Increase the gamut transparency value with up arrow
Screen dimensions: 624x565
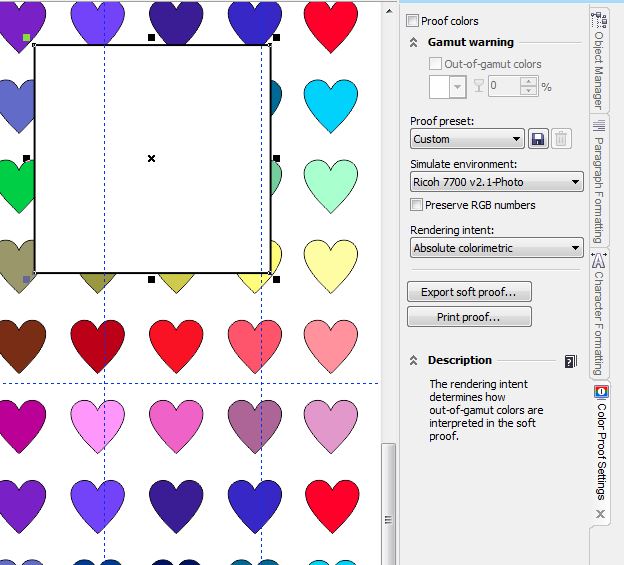tap(528, 82)
